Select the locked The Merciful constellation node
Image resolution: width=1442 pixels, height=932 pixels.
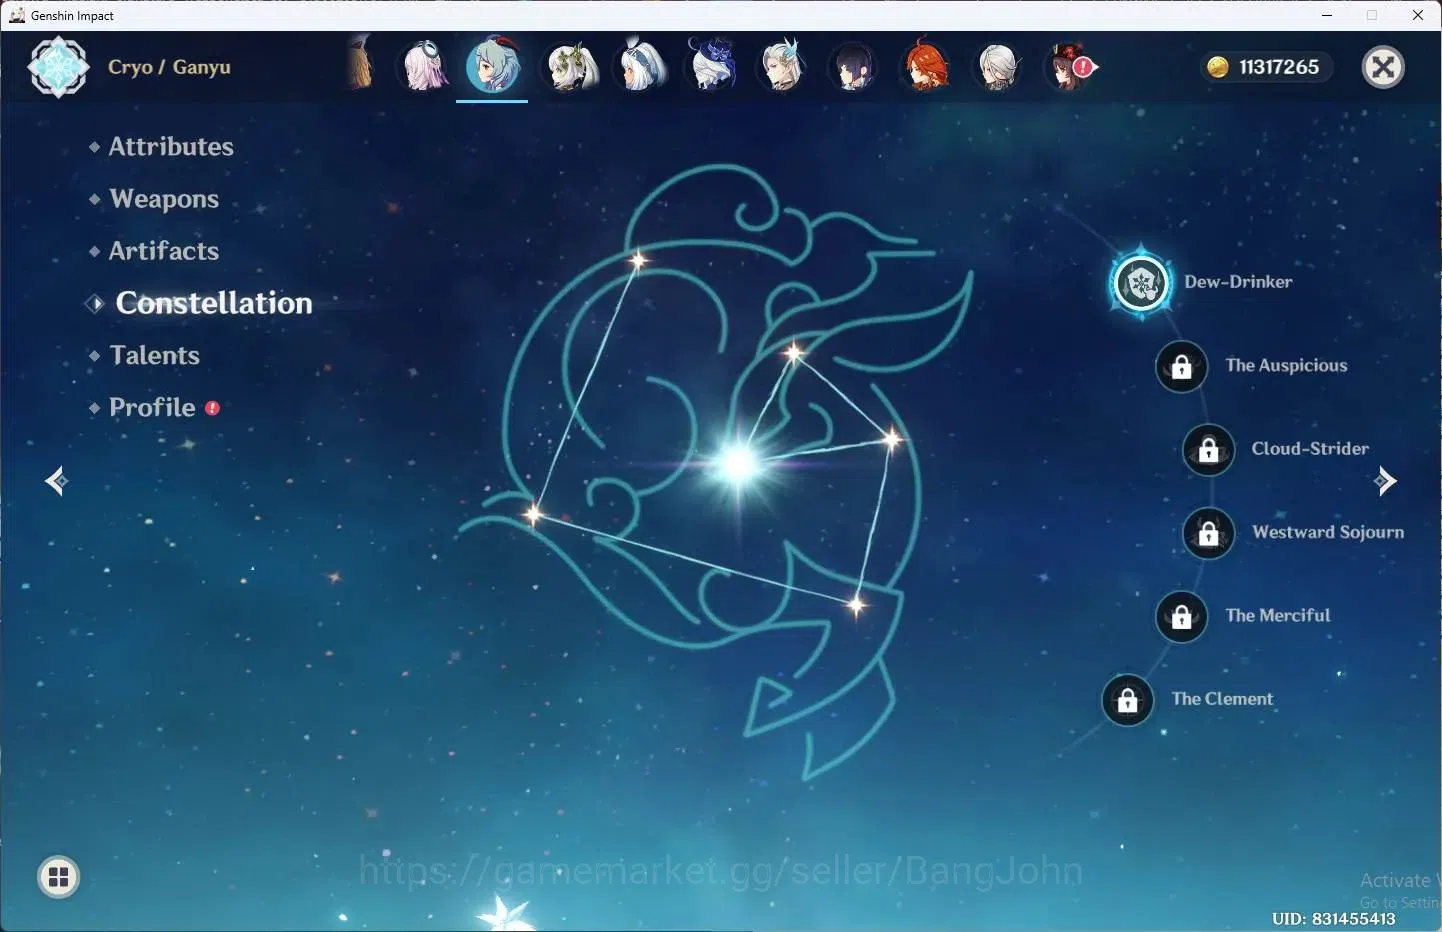click(1181, 616)
